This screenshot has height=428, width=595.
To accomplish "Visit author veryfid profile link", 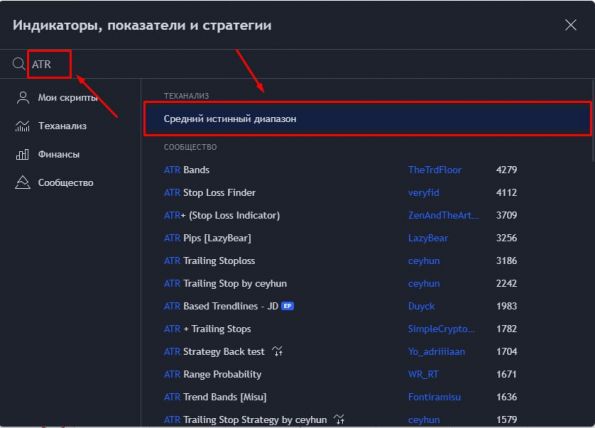I will (423, 192).
